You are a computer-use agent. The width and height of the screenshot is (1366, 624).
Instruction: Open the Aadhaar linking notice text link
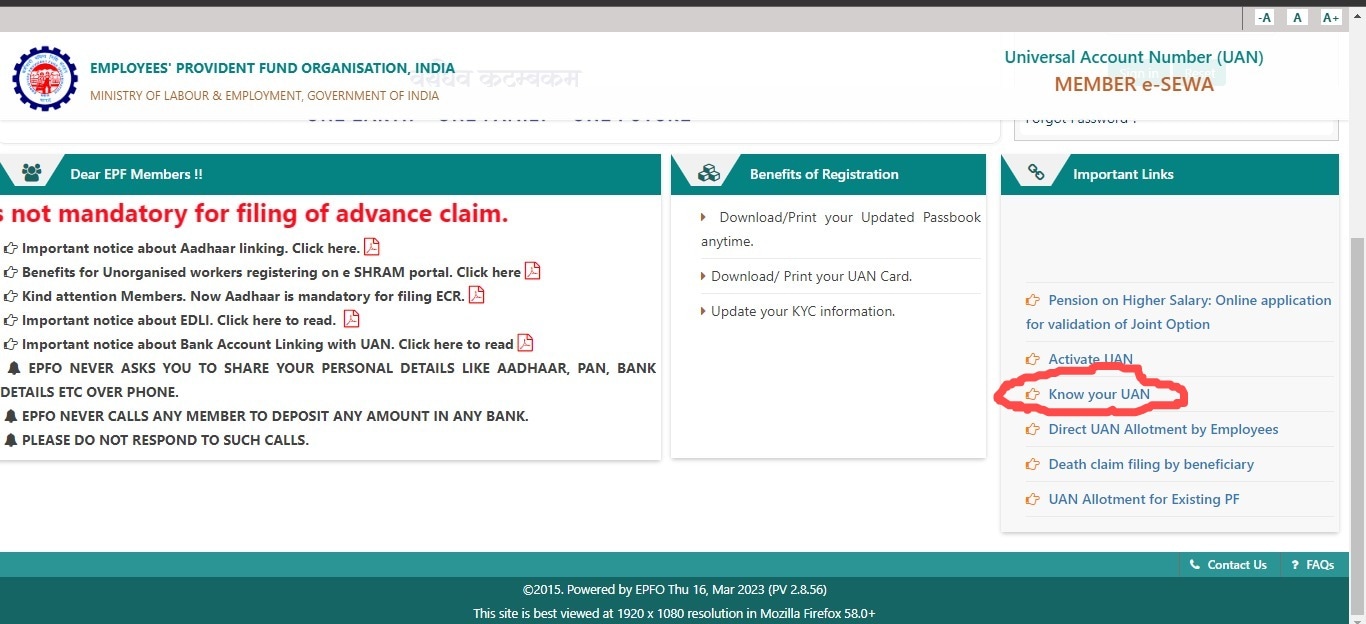(x=190, y=248)
